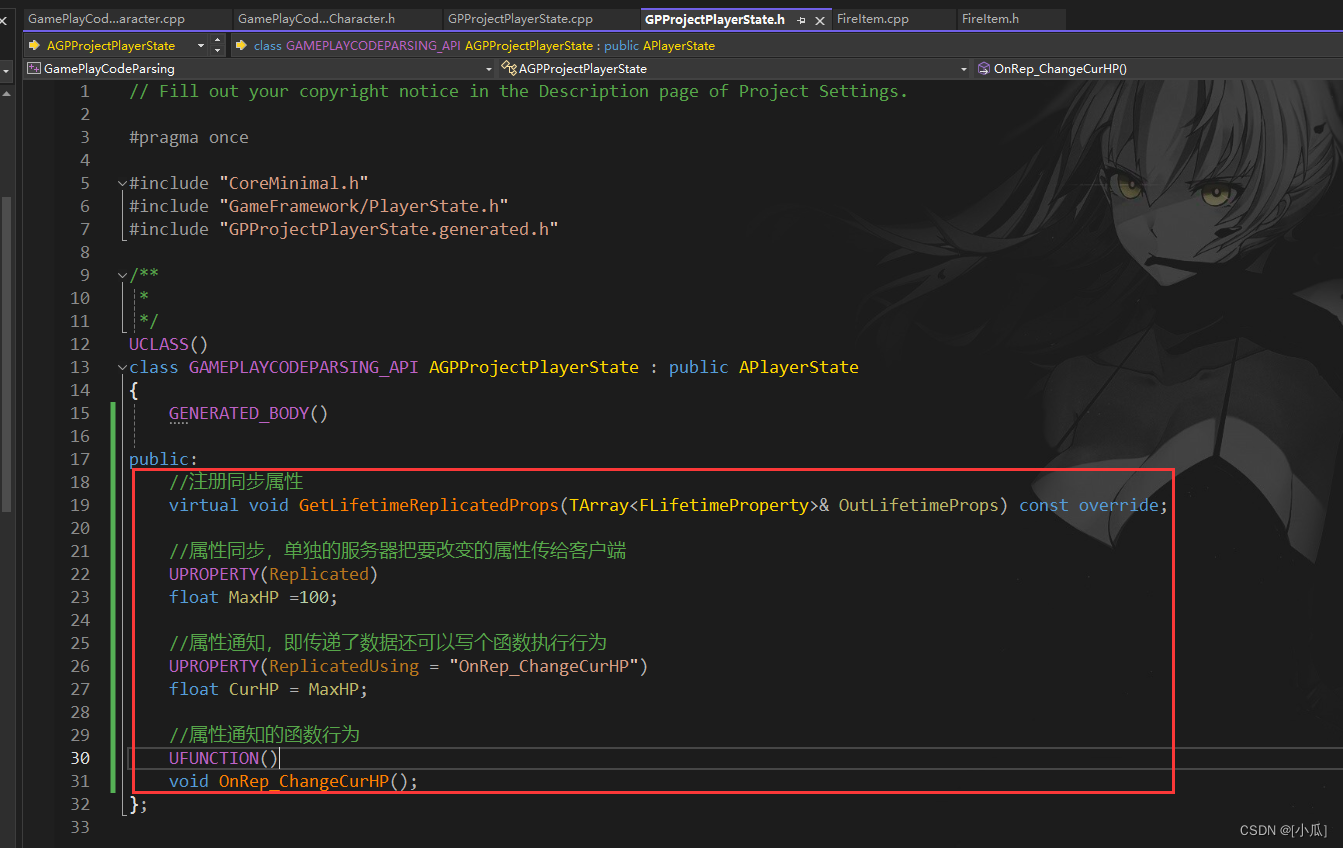This screenshot has width=1343, height=848.
Task: Click the left panel vertical scrollbar thumb
Action: (6, 353)
